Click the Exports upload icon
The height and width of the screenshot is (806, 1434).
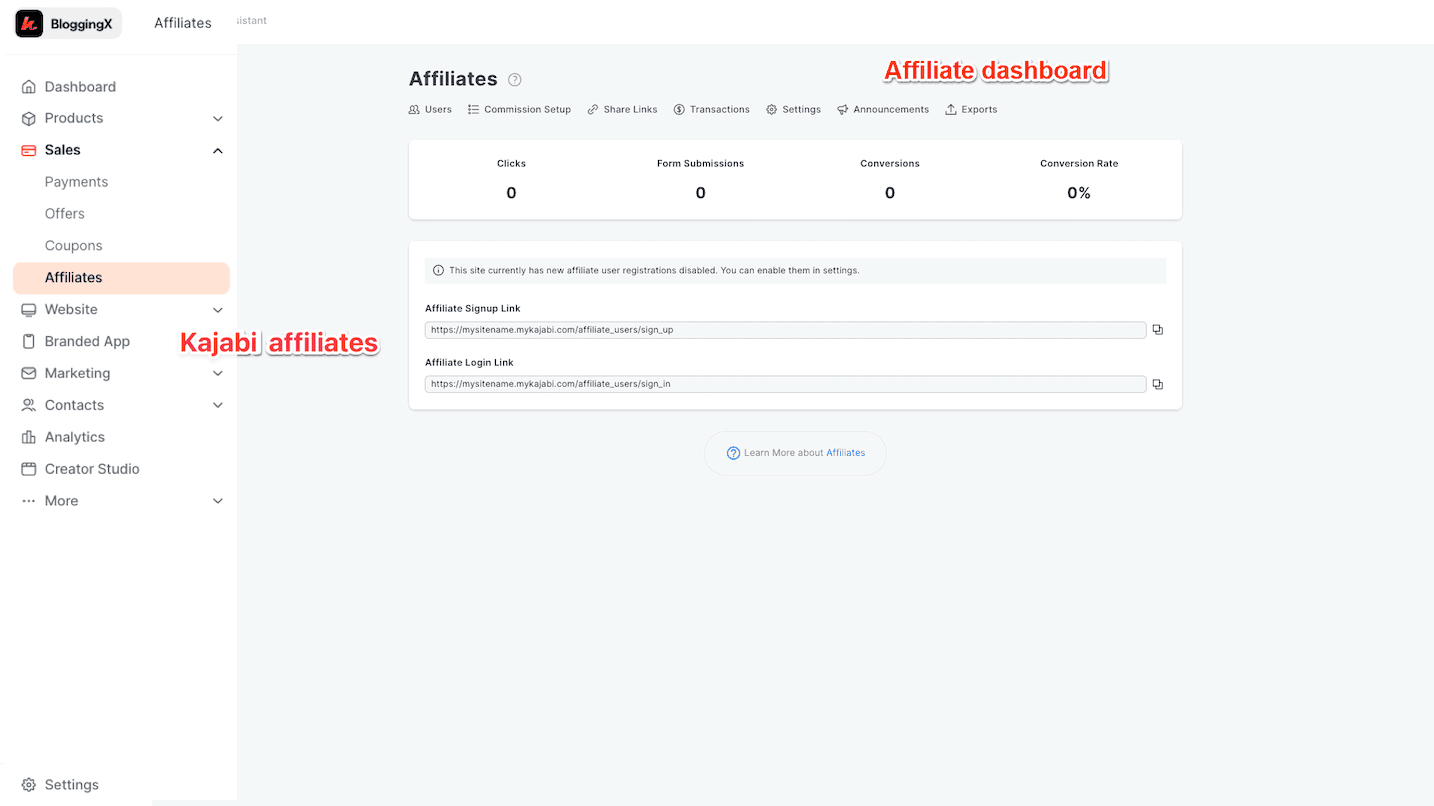(x=951, y=109)
